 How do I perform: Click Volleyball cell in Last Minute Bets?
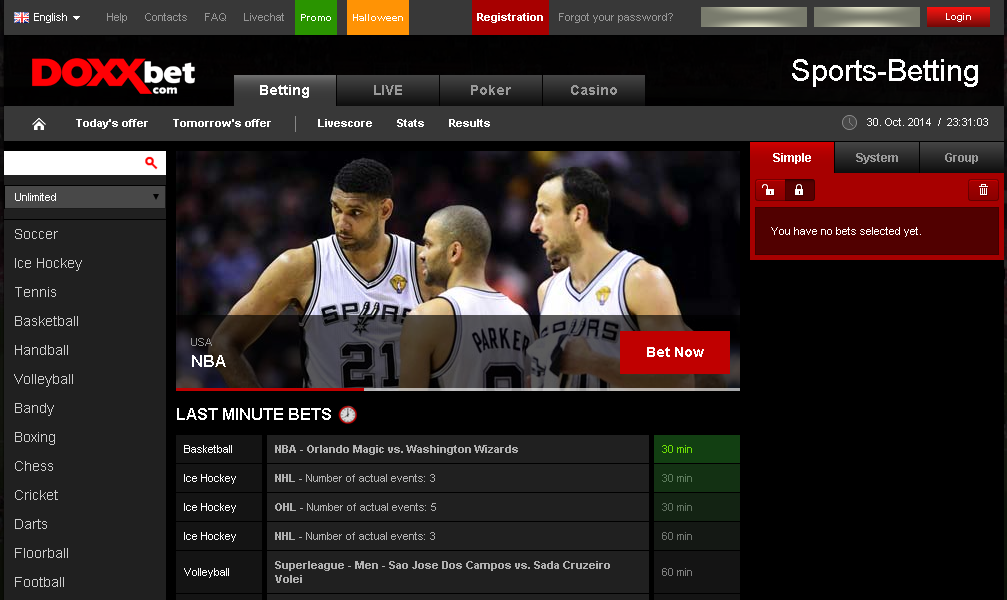click(219, 572)
